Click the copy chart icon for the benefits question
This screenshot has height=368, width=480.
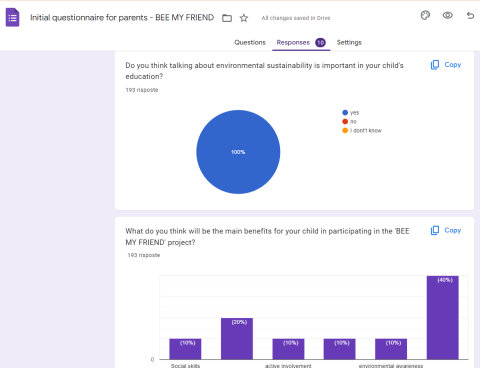[435, 230]
